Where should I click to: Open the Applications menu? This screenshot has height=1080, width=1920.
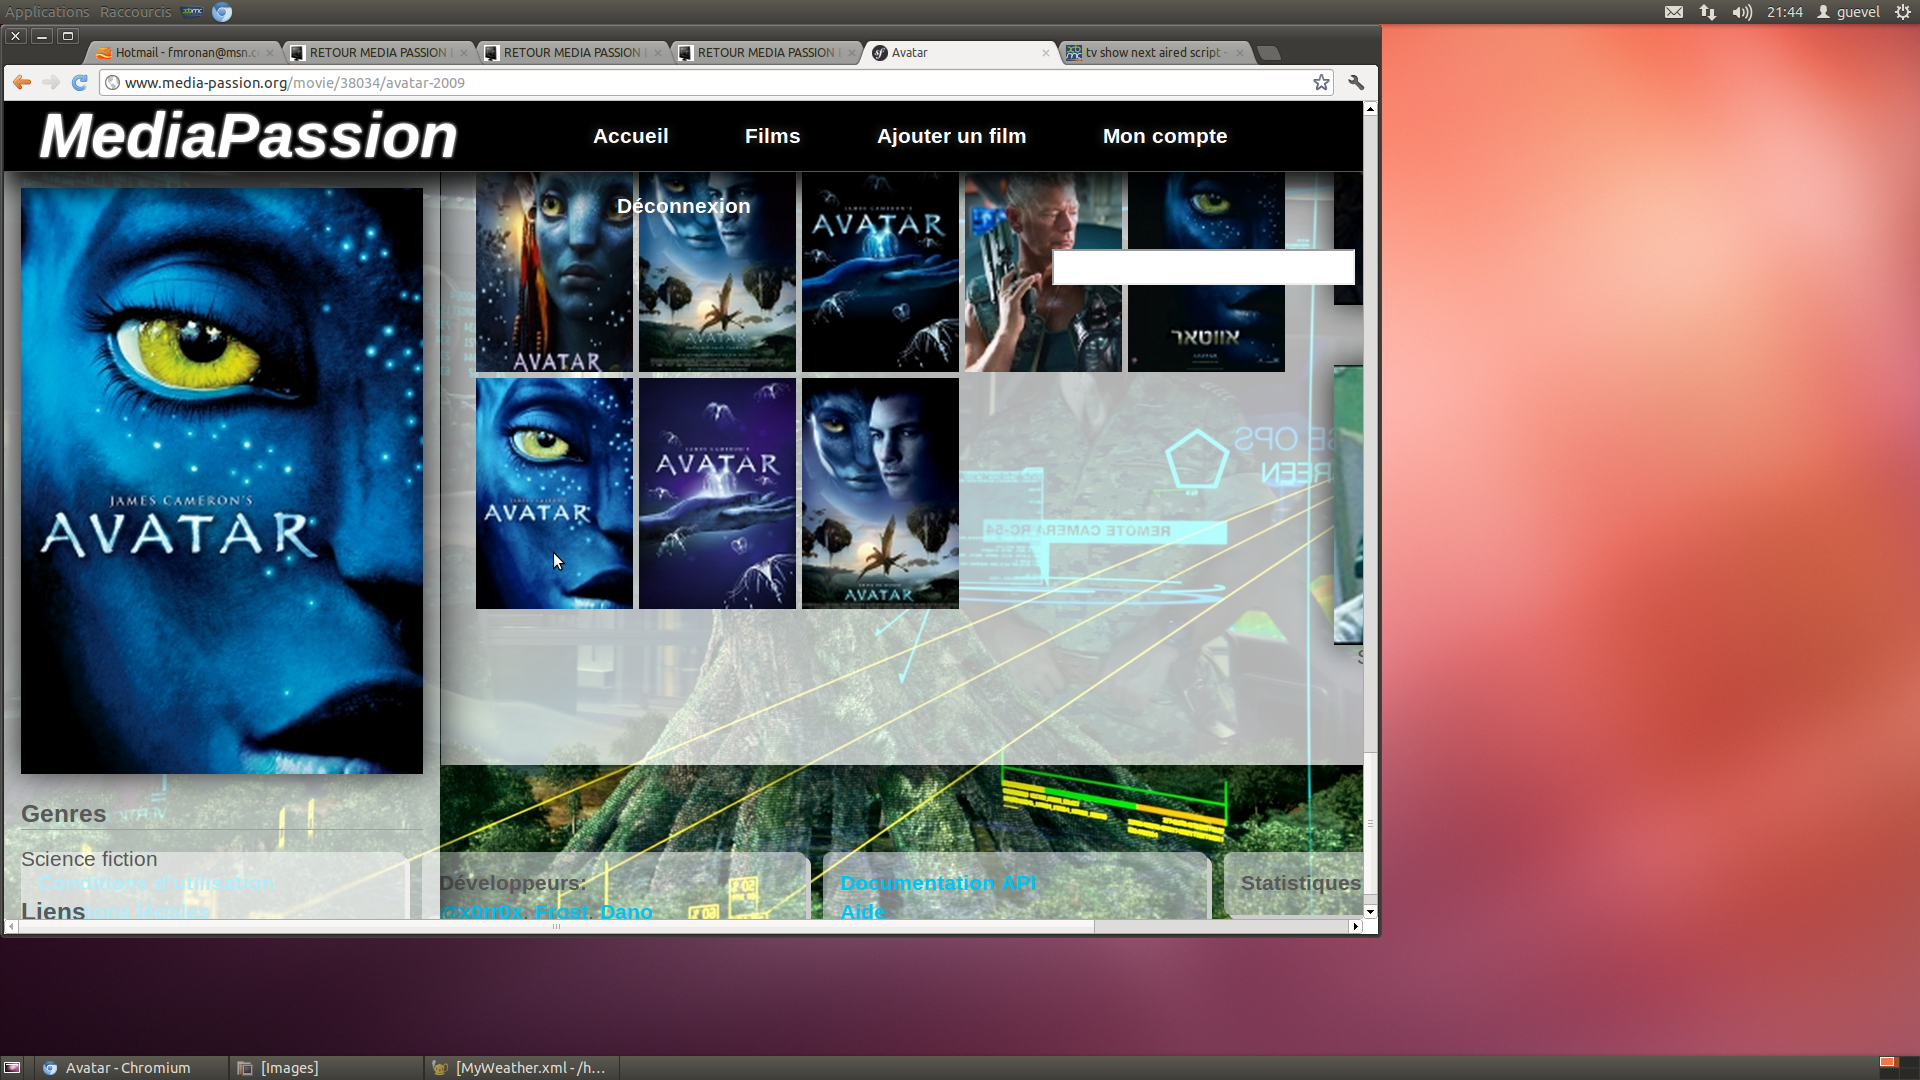click(x=47, y=12)
